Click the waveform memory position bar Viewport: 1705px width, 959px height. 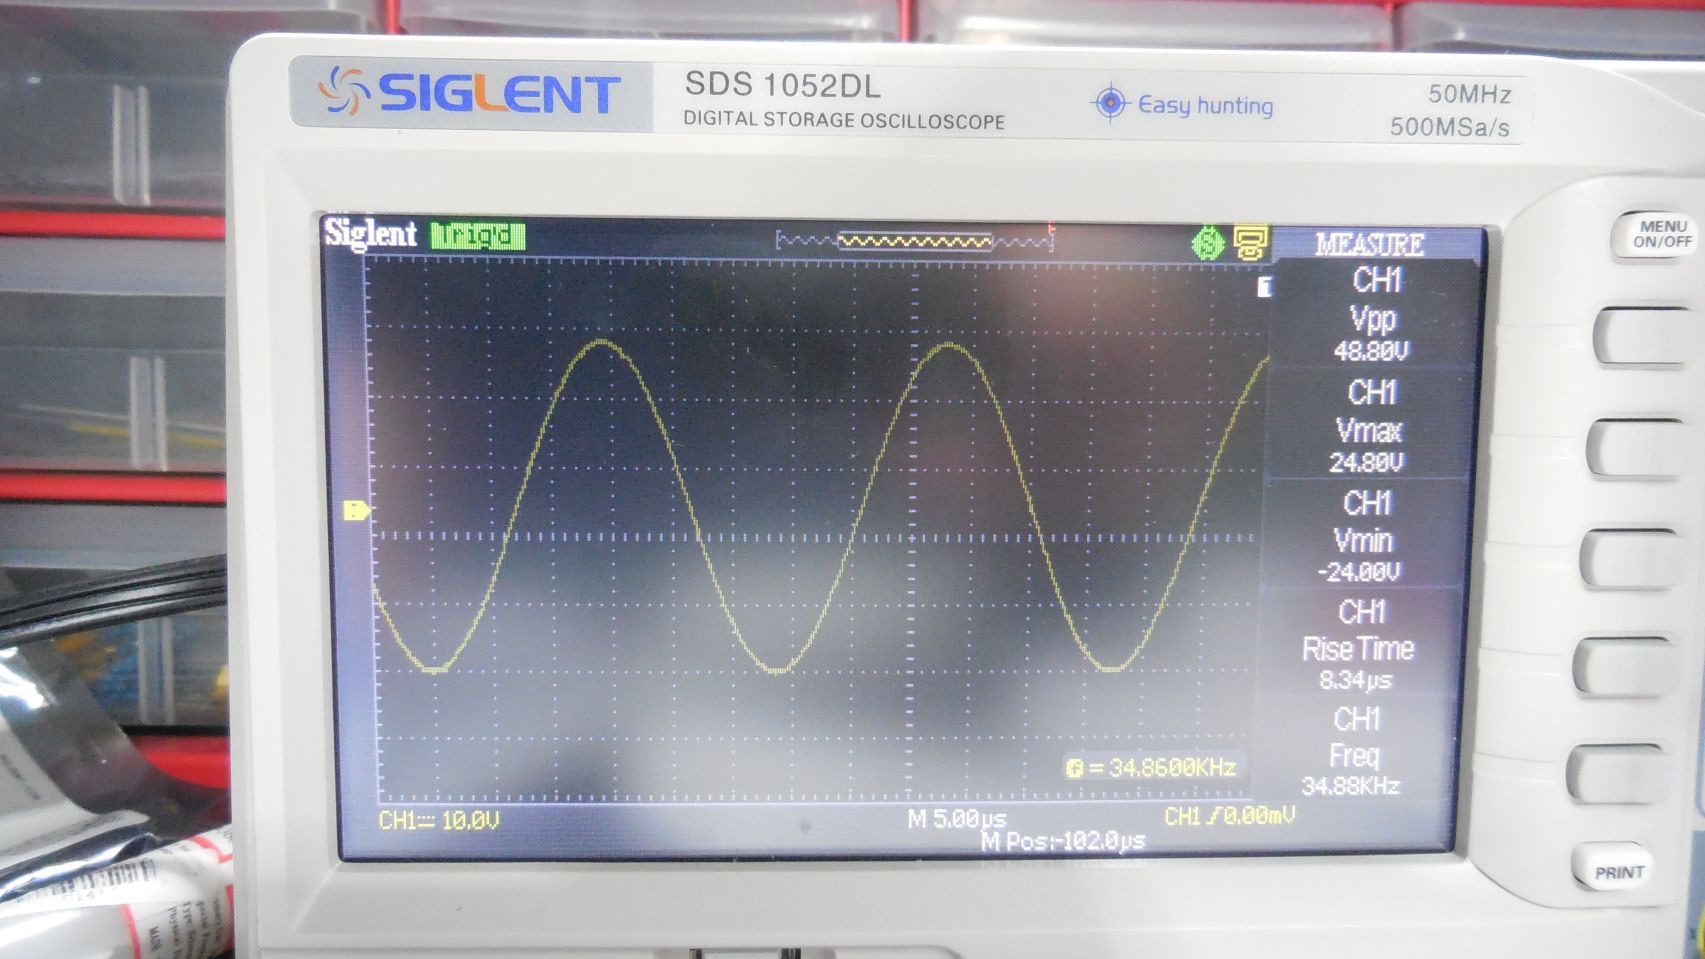tap(915, 241)
